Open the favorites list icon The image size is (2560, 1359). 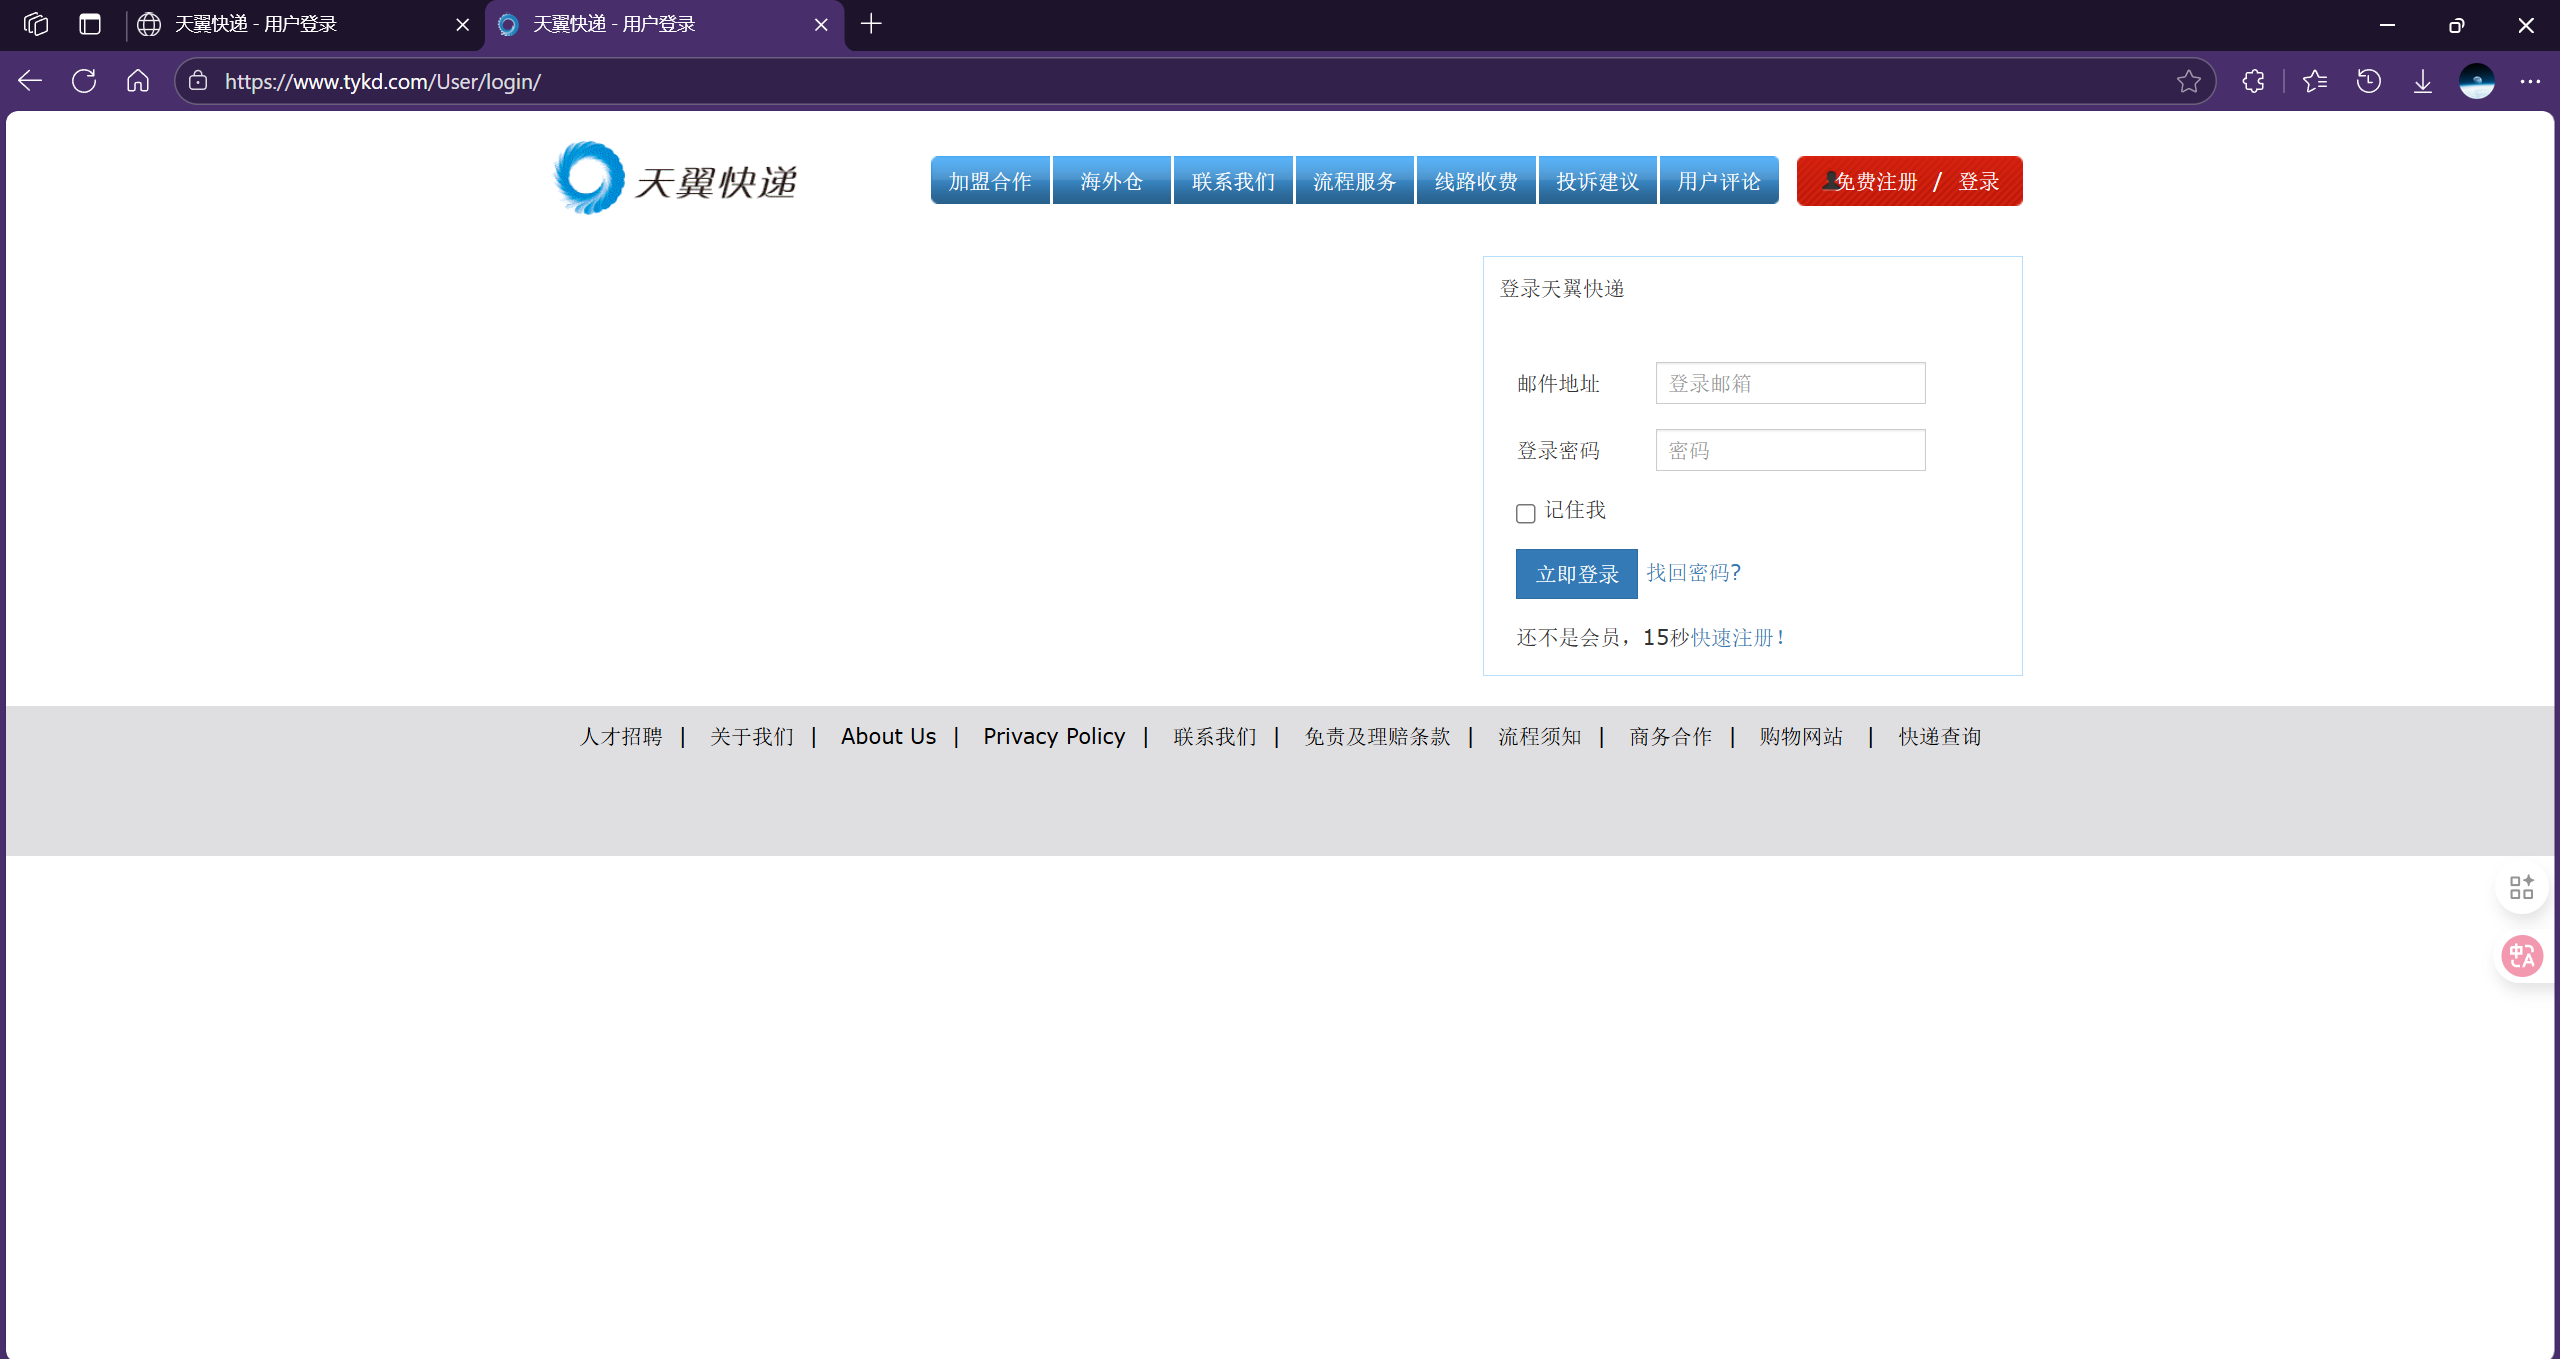coord(2315,81)
